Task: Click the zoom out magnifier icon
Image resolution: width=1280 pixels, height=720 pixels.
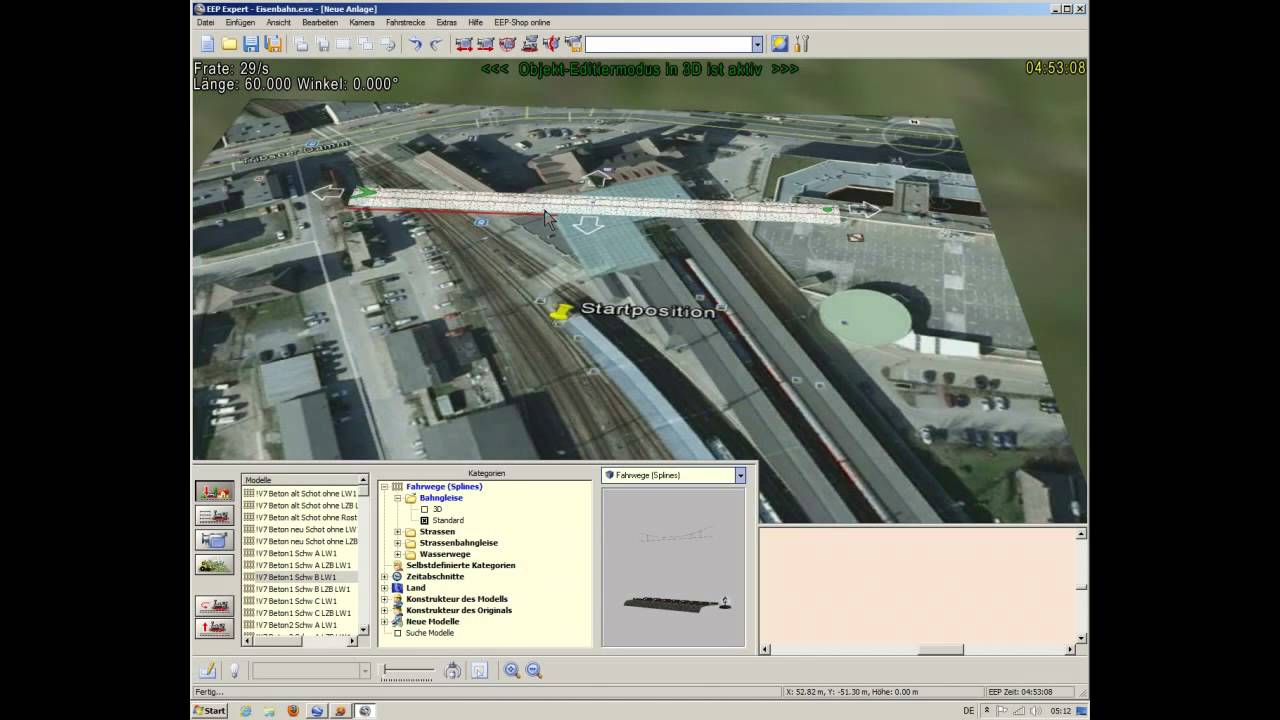Action: (534, 671)
